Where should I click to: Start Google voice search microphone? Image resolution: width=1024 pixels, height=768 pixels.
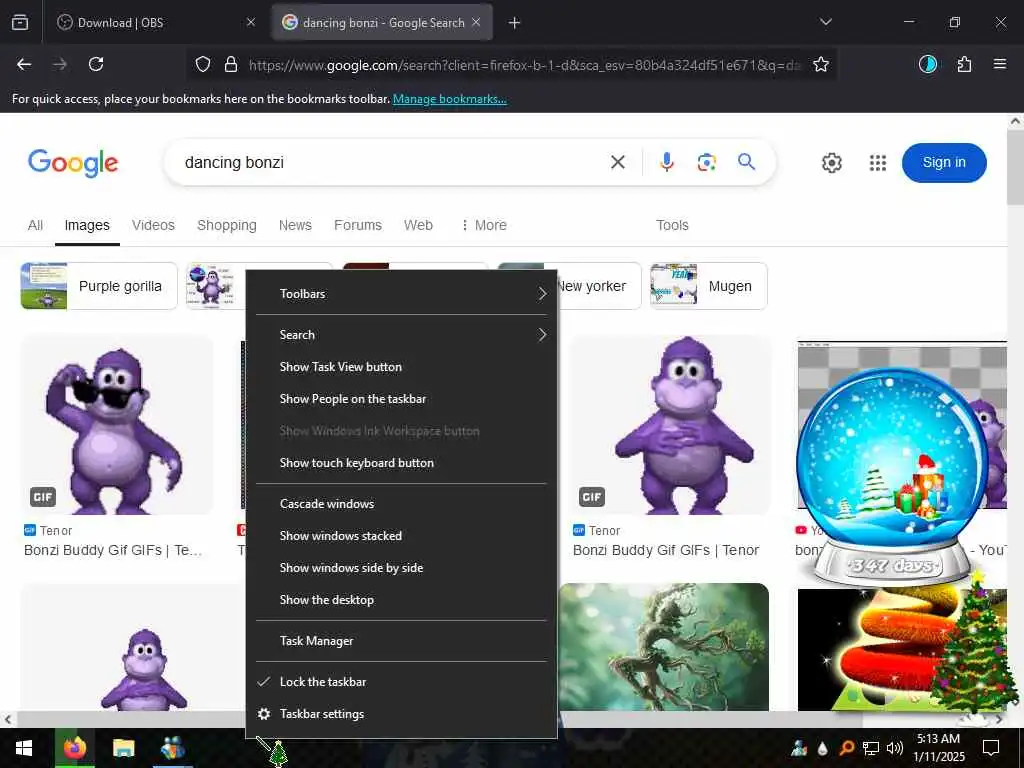(x=667, y=162)
